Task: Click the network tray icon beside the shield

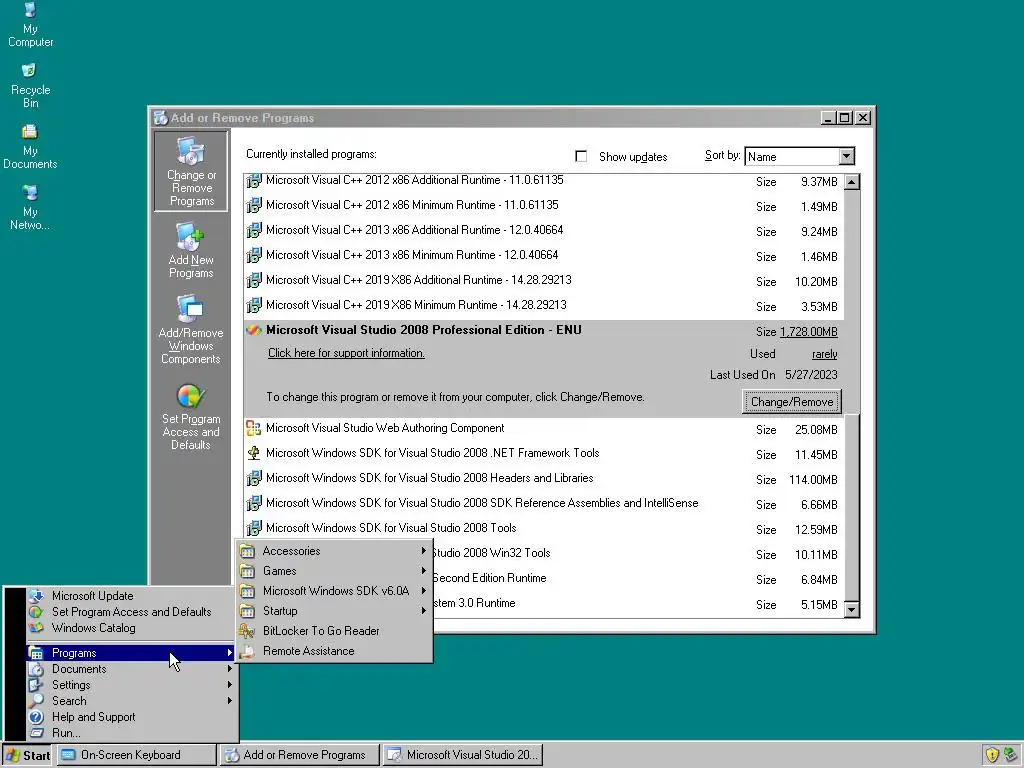Action: pyautogui.click(x=1011, y=755)
